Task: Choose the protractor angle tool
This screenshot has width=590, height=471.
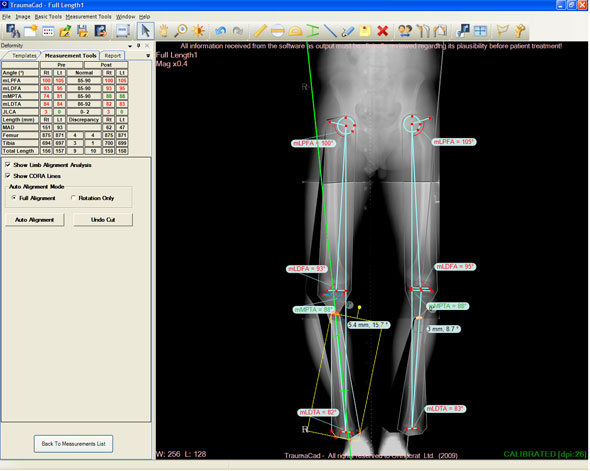Action: pos(295,31)
